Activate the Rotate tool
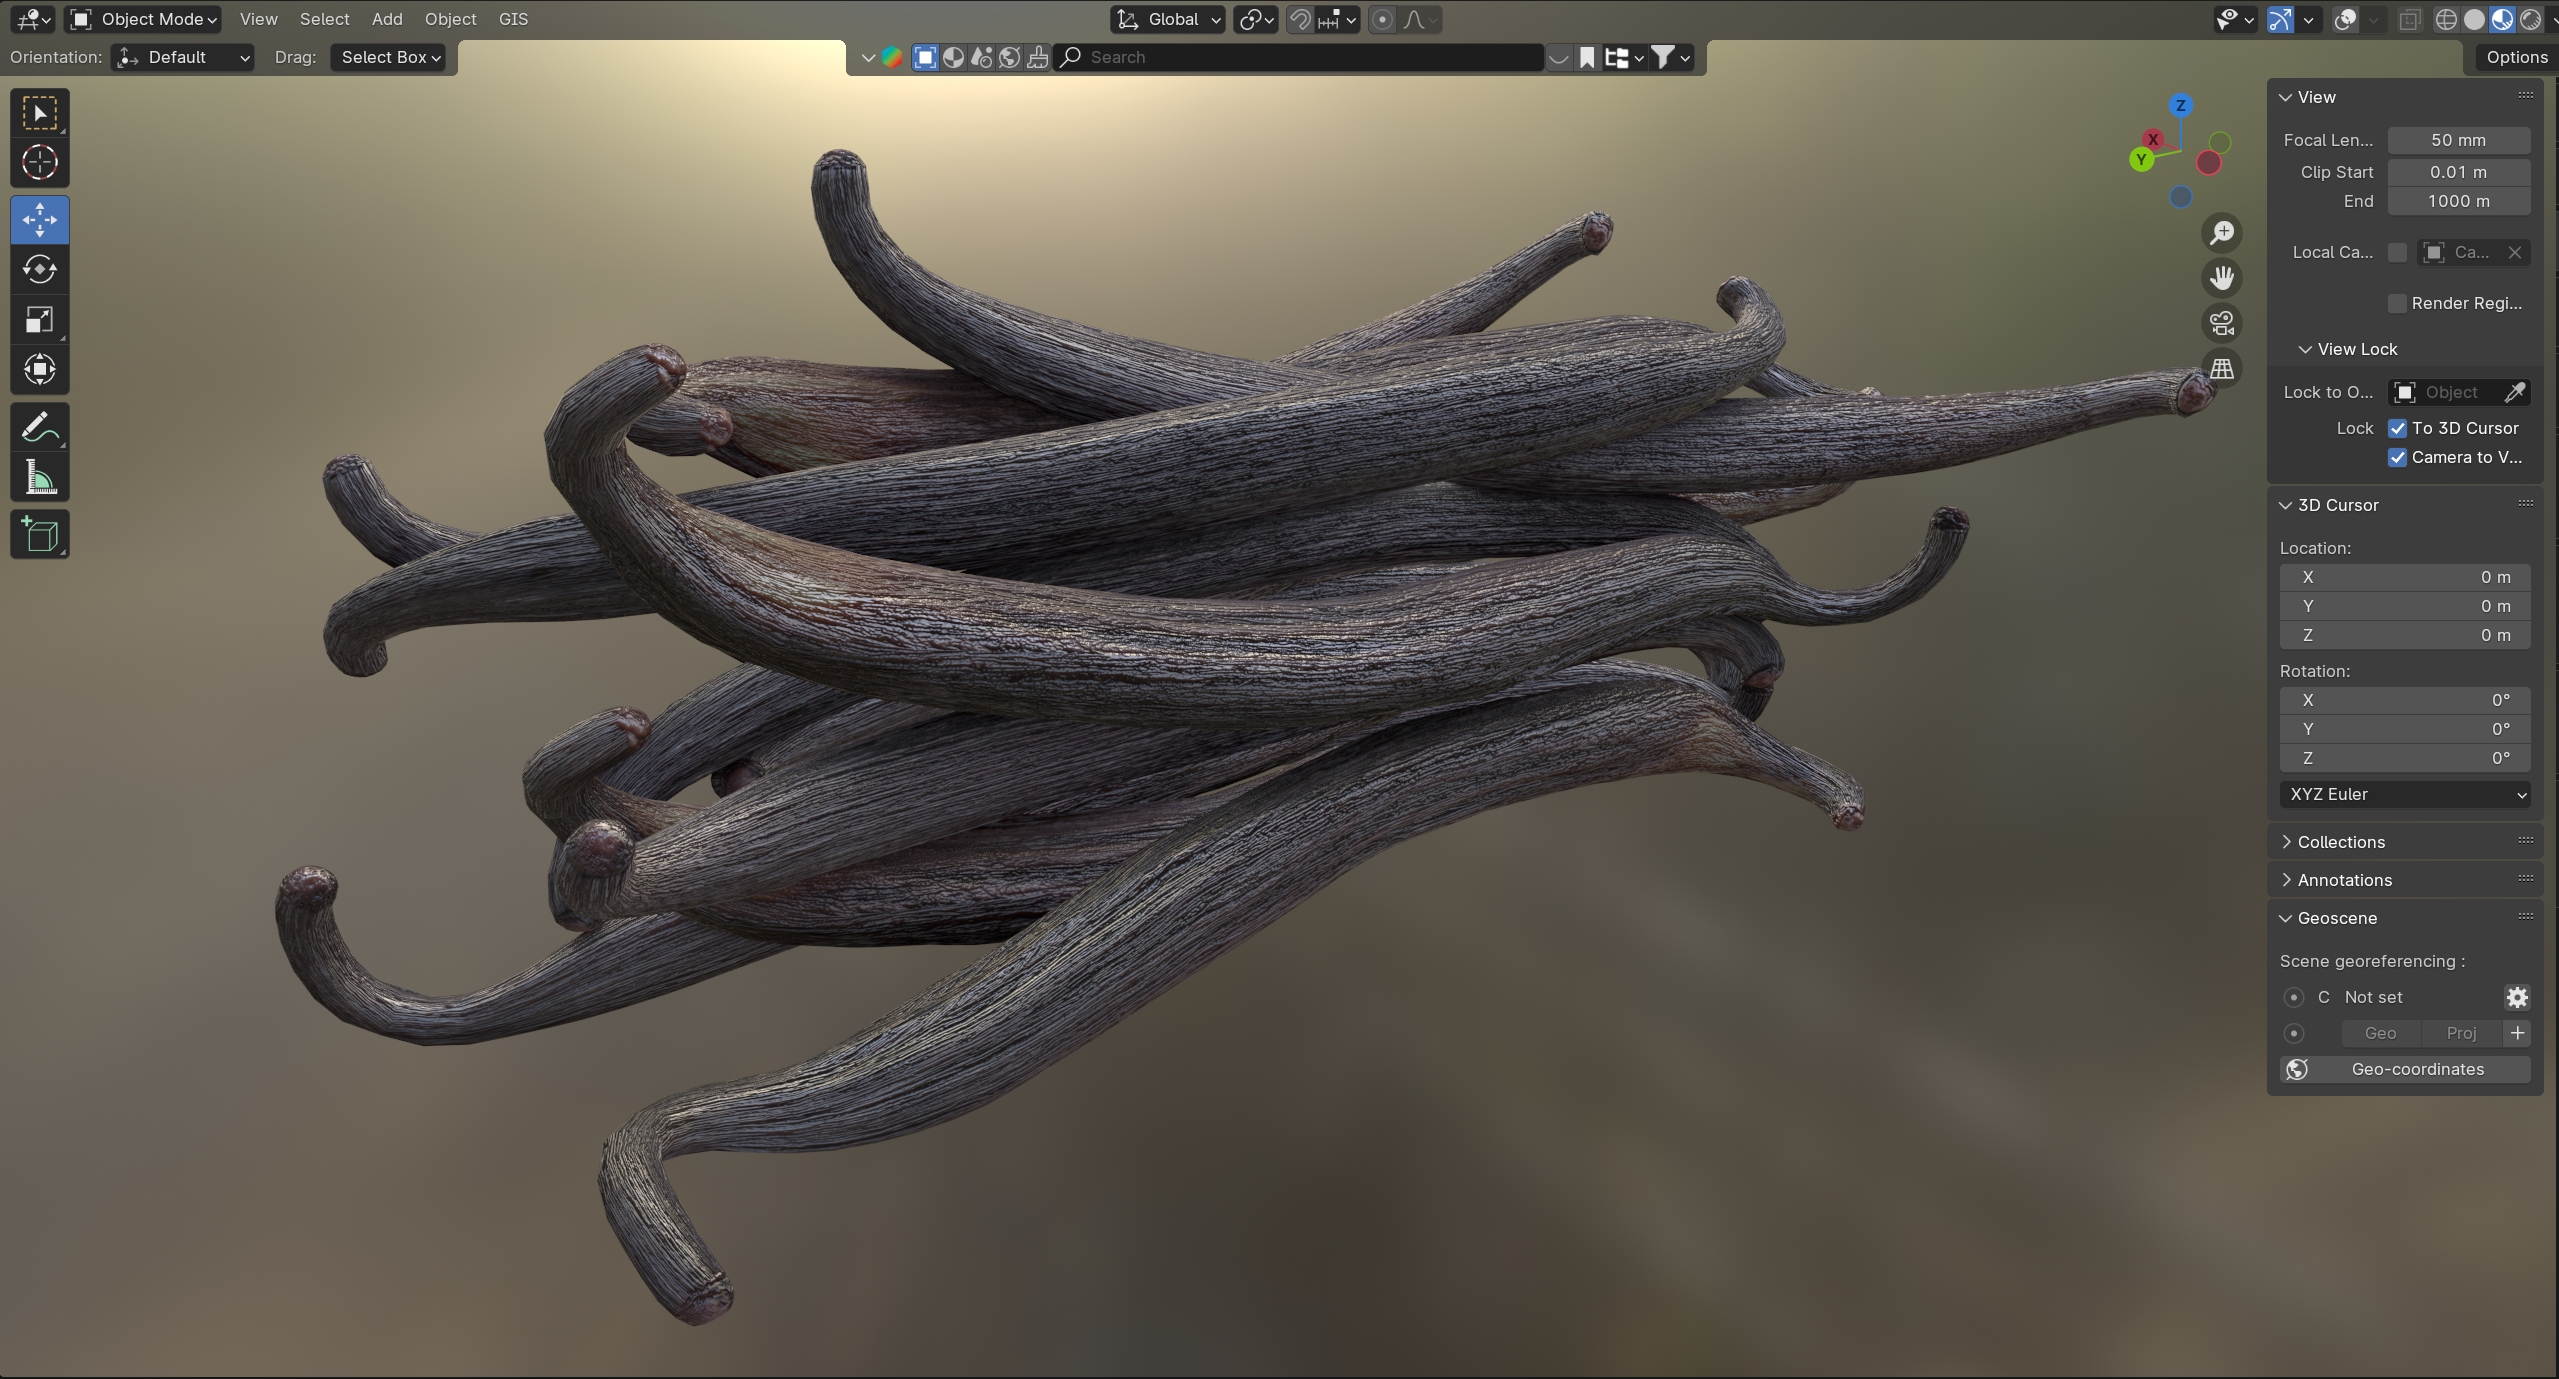Viewport: 2559px width, 1379px height. [40, 269]
